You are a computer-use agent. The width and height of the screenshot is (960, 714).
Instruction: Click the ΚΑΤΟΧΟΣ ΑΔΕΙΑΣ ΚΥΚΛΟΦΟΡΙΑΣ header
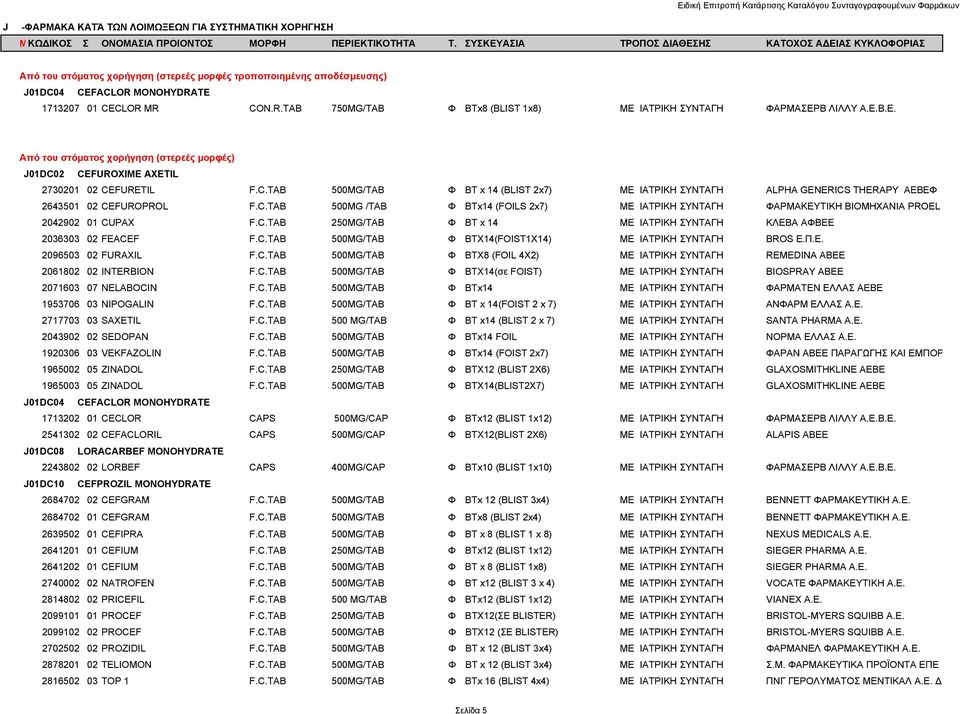coord(845,43)
